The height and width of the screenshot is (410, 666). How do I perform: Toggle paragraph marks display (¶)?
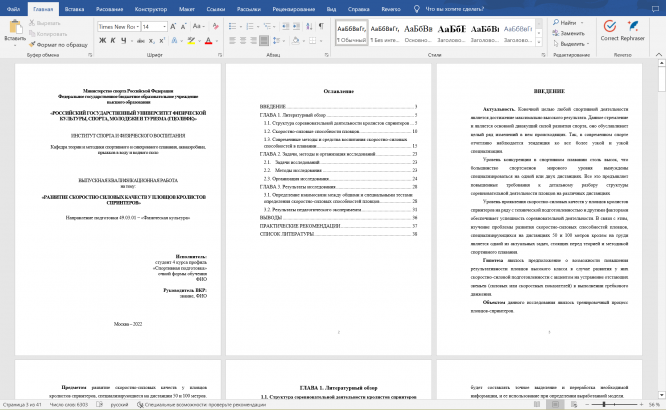coord(321,26)
